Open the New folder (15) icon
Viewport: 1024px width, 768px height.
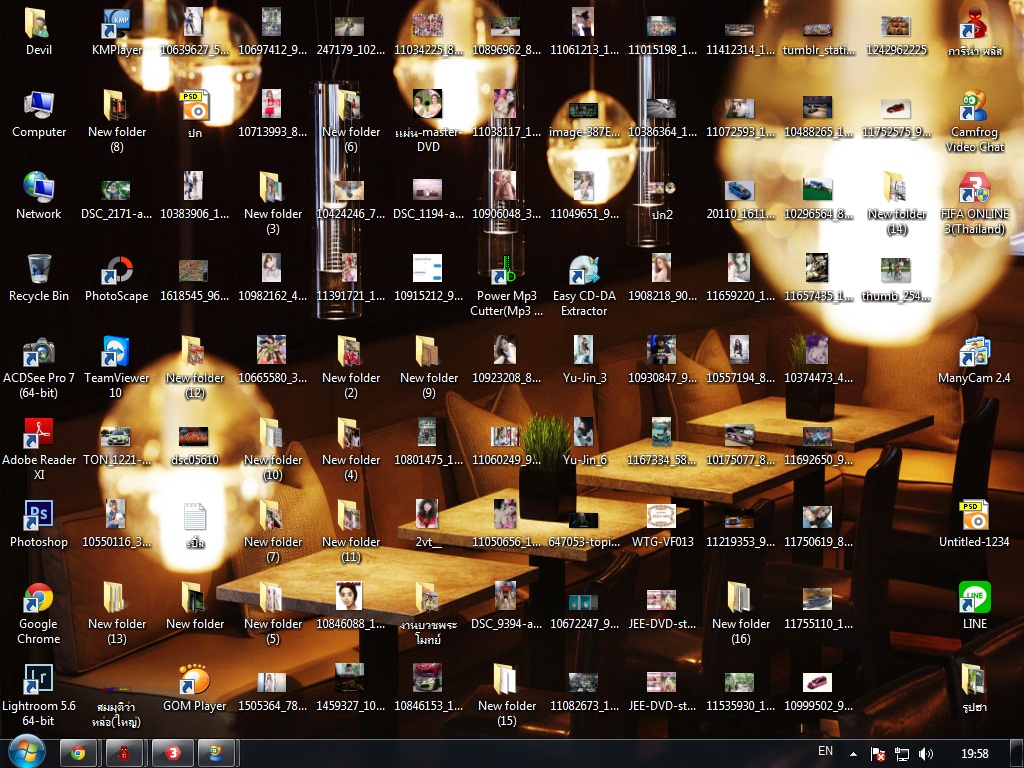click(506, 696)
